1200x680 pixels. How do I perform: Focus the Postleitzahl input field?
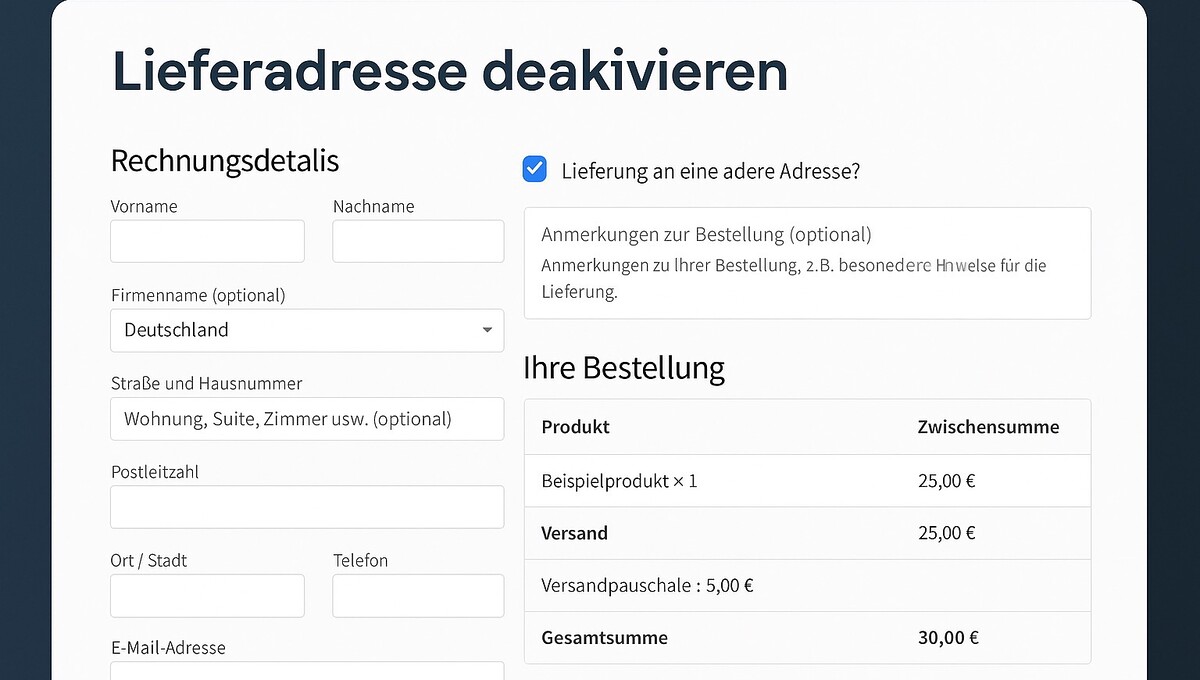pyautogui.click(x=306, y=507)
